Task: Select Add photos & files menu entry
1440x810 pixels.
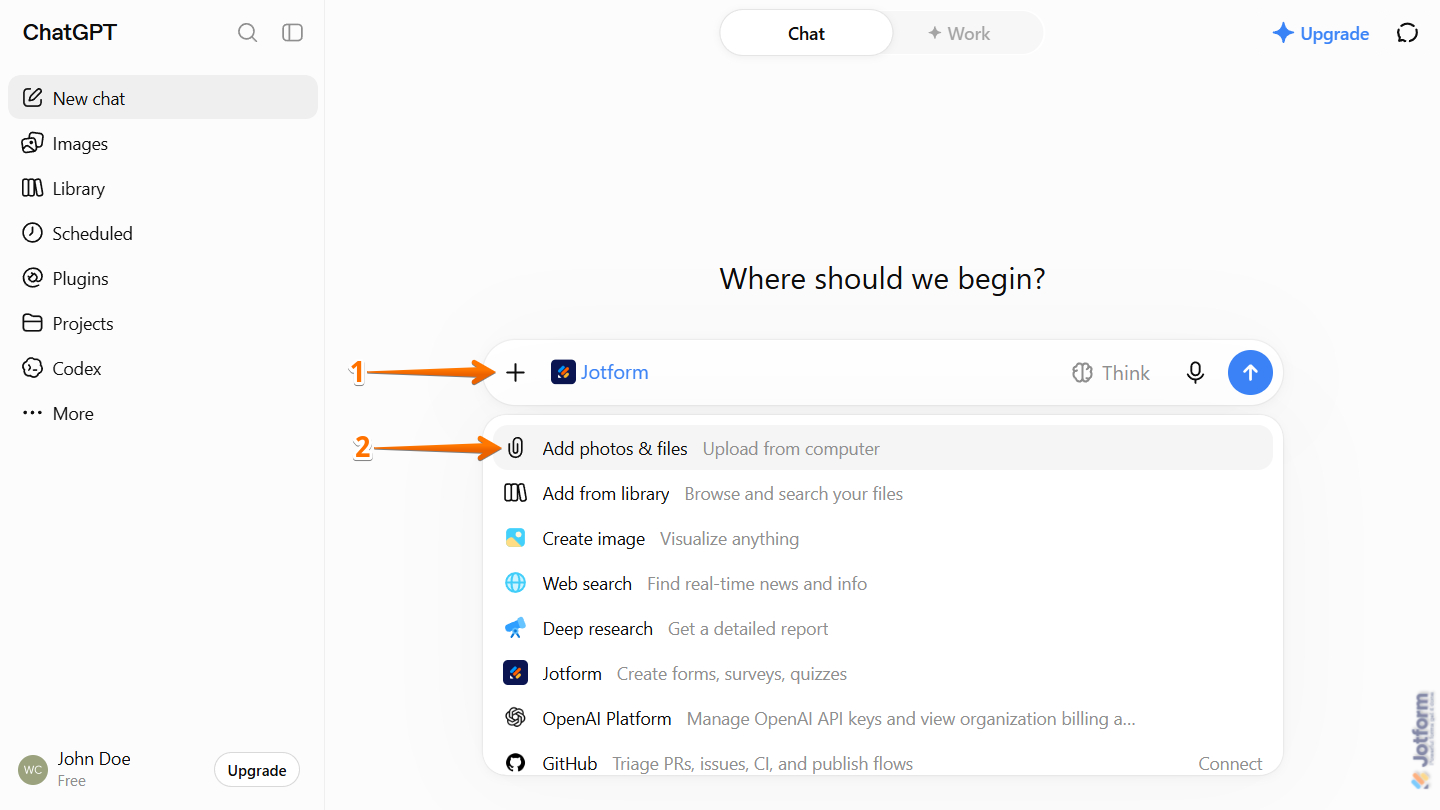Action: (883, 448)
